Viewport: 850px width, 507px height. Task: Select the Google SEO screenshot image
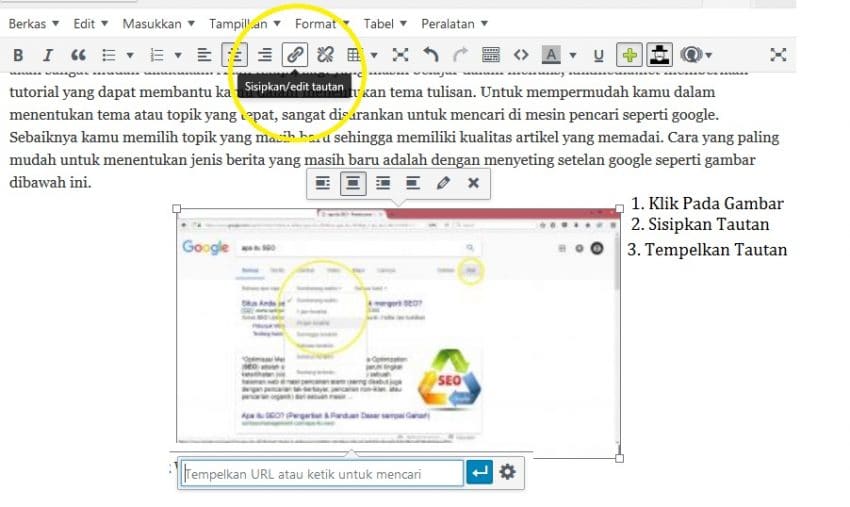point(398,332)
